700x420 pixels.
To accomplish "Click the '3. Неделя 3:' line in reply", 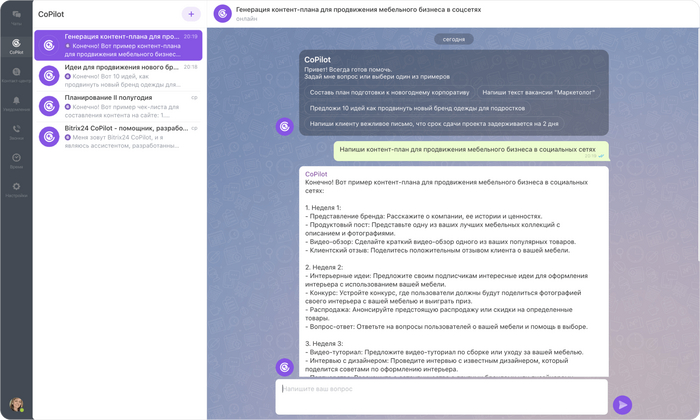I will coord(324,344).
